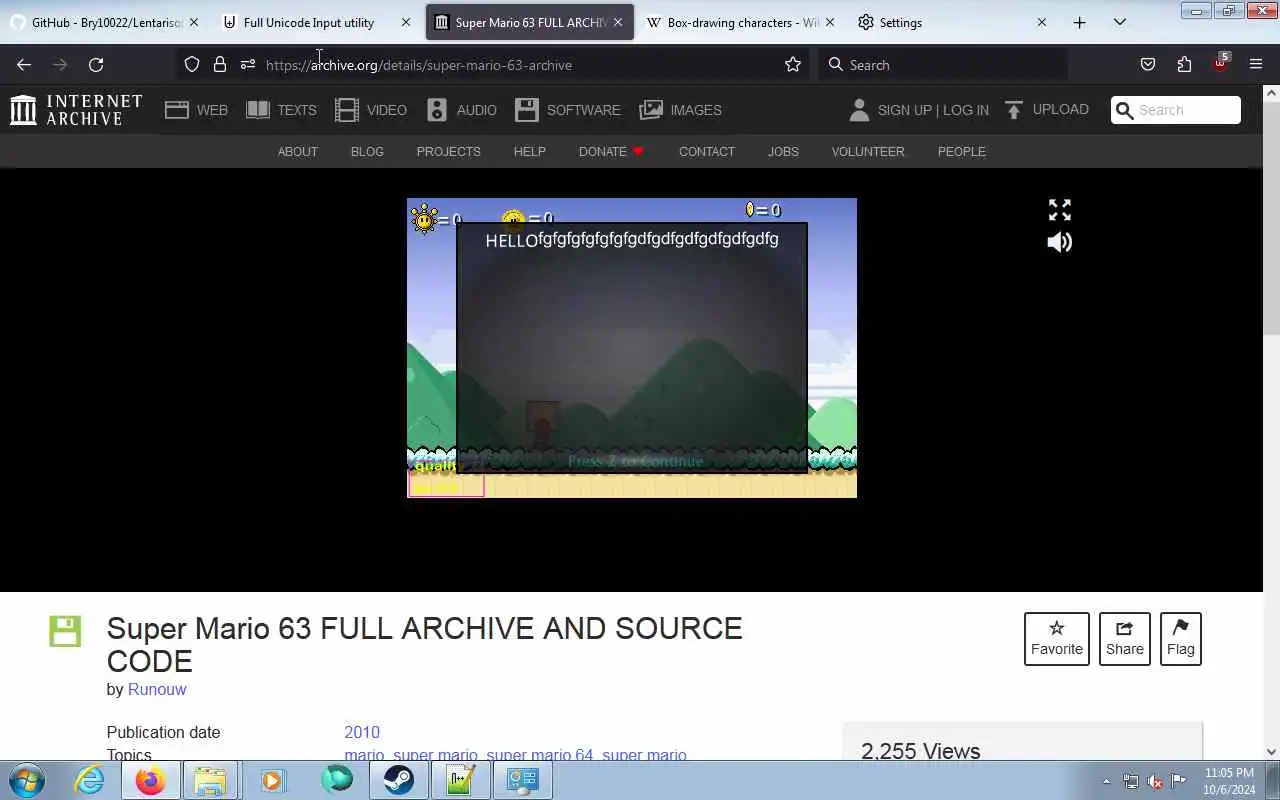1280x800 pixels.
Task: Close the Super Mario 63 tab
Action: pyautogui.click(x=618, y=22)
